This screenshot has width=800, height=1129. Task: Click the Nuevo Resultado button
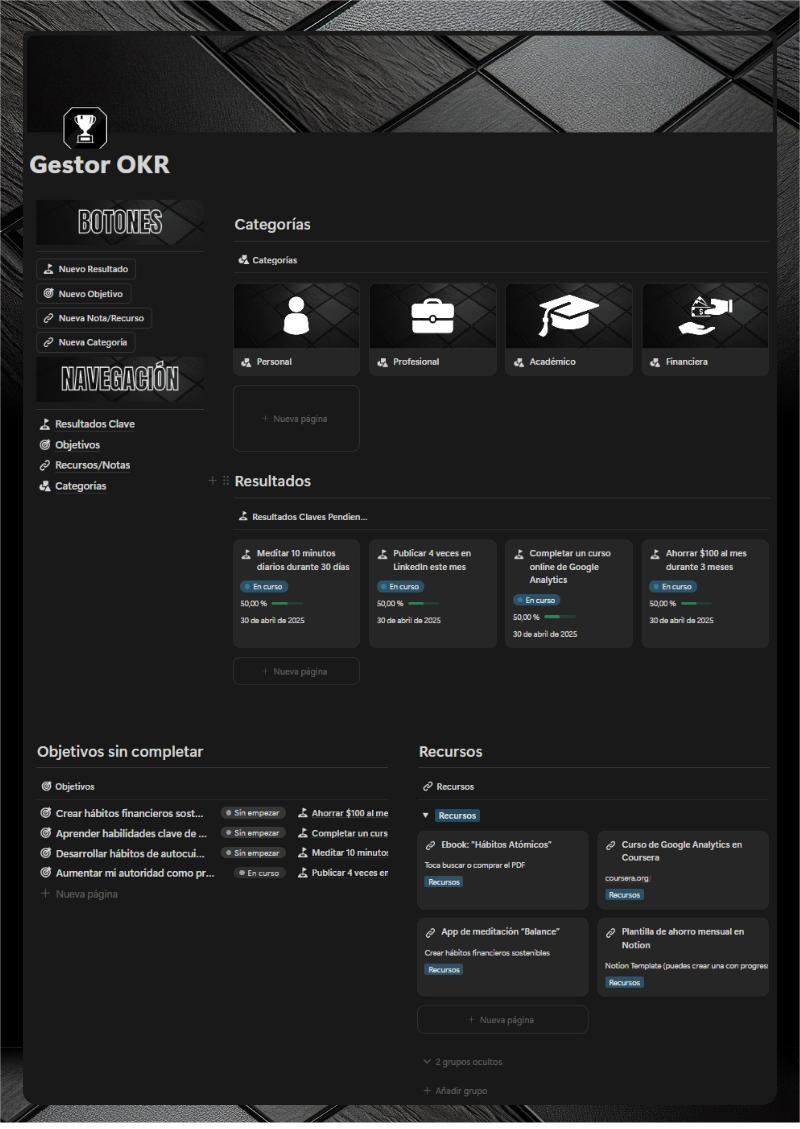click(86, 269)
